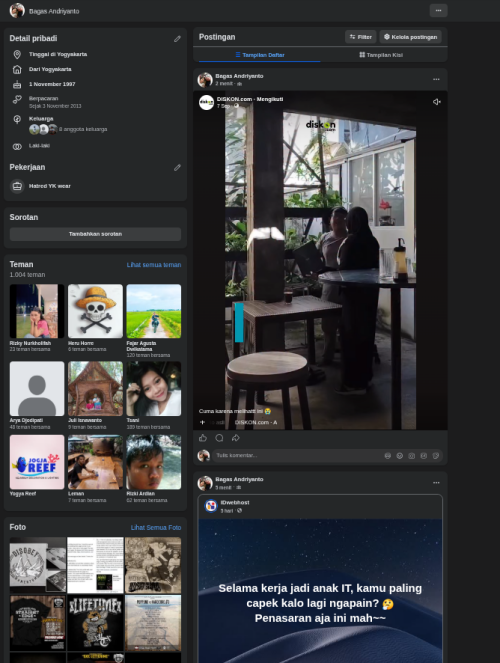The height and width of the screenshot is (663, 500).
Task: Click Tambahkan sorotan button
Action: 95,234
